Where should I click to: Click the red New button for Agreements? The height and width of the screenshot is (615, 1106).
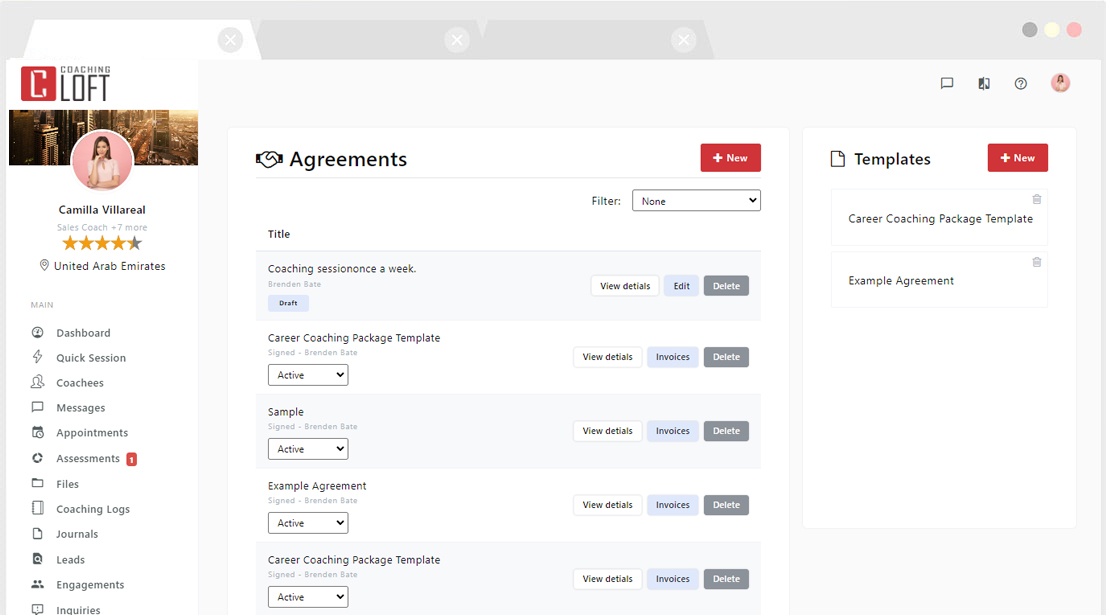[x=730, y=157]
